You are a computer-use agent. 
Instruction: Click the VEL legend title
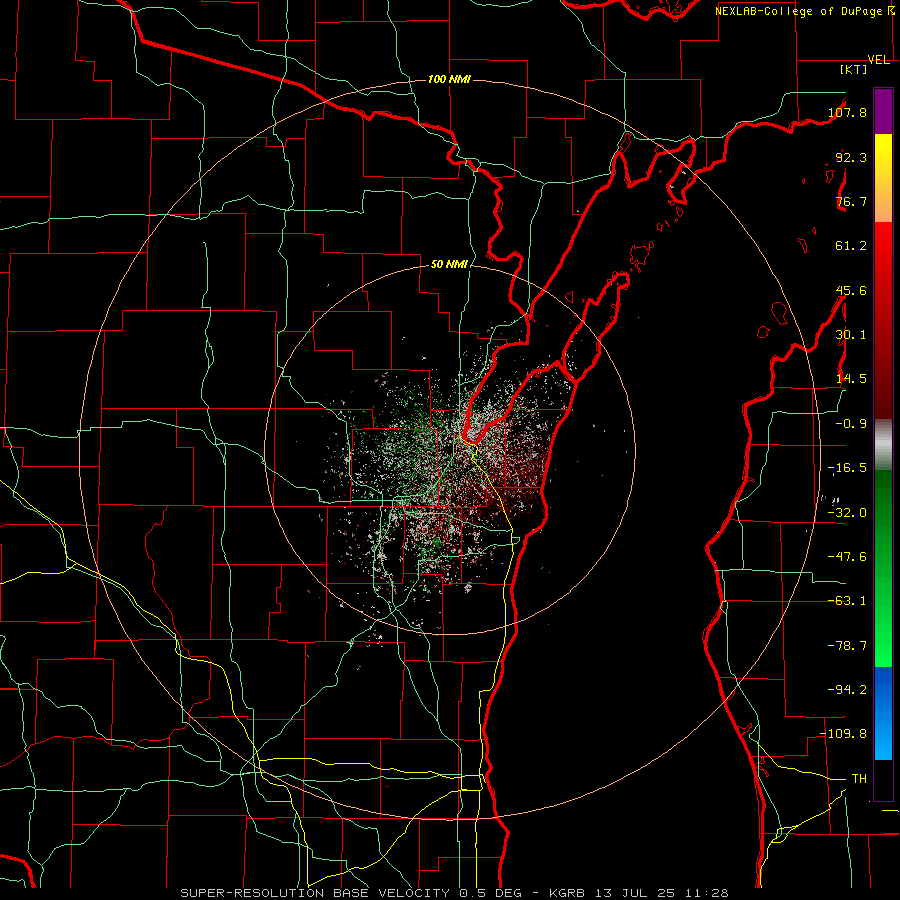click(x=879, y=60)
